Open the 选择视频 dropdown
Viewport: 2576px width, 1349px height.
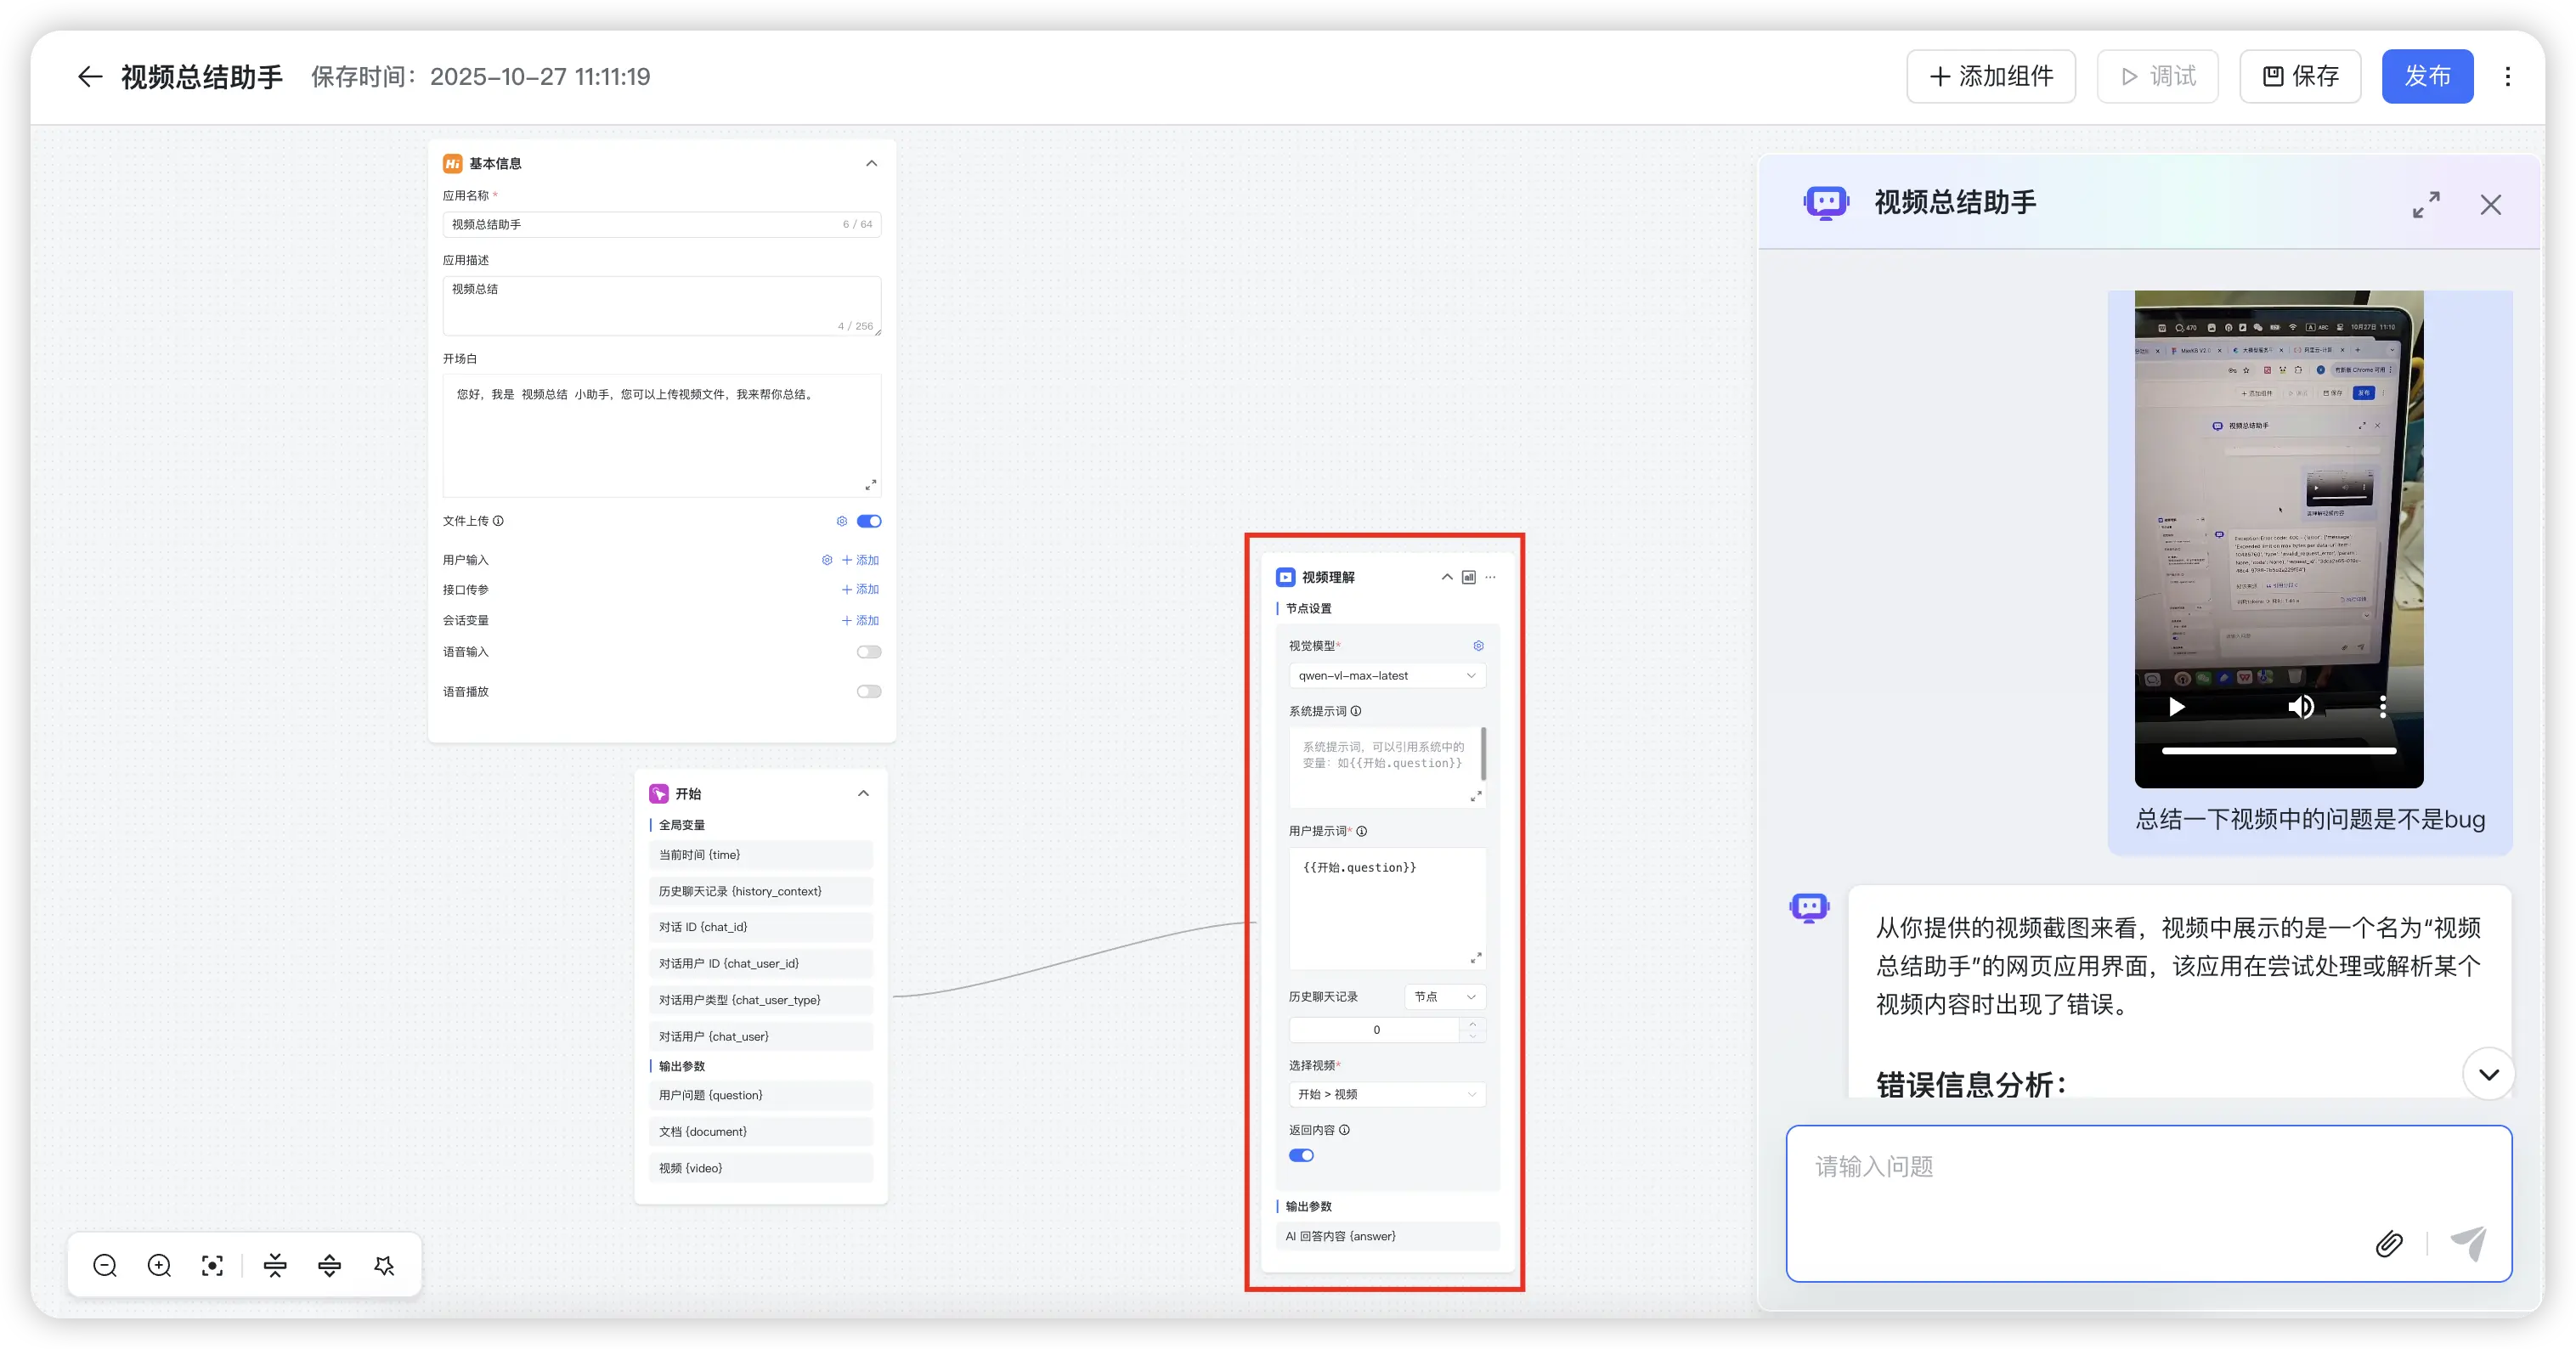click(1387, 1094)
